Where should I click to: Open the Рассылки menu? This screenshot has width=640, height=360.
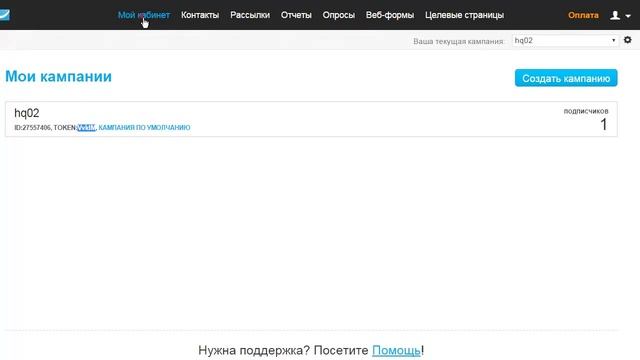click(x=250, y=15)
